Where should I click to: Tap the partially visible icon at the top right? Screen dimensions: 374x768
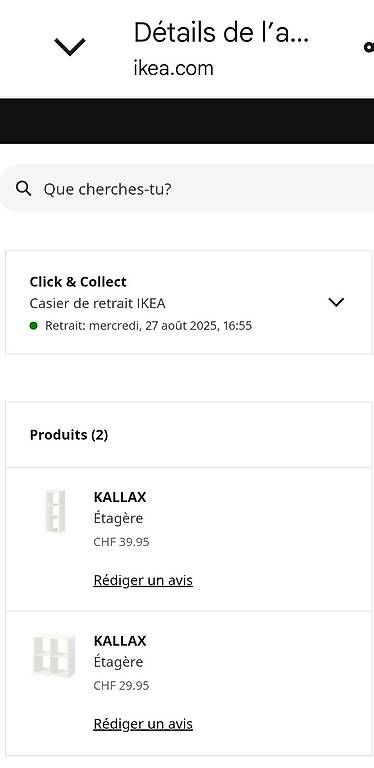point(369,47)
